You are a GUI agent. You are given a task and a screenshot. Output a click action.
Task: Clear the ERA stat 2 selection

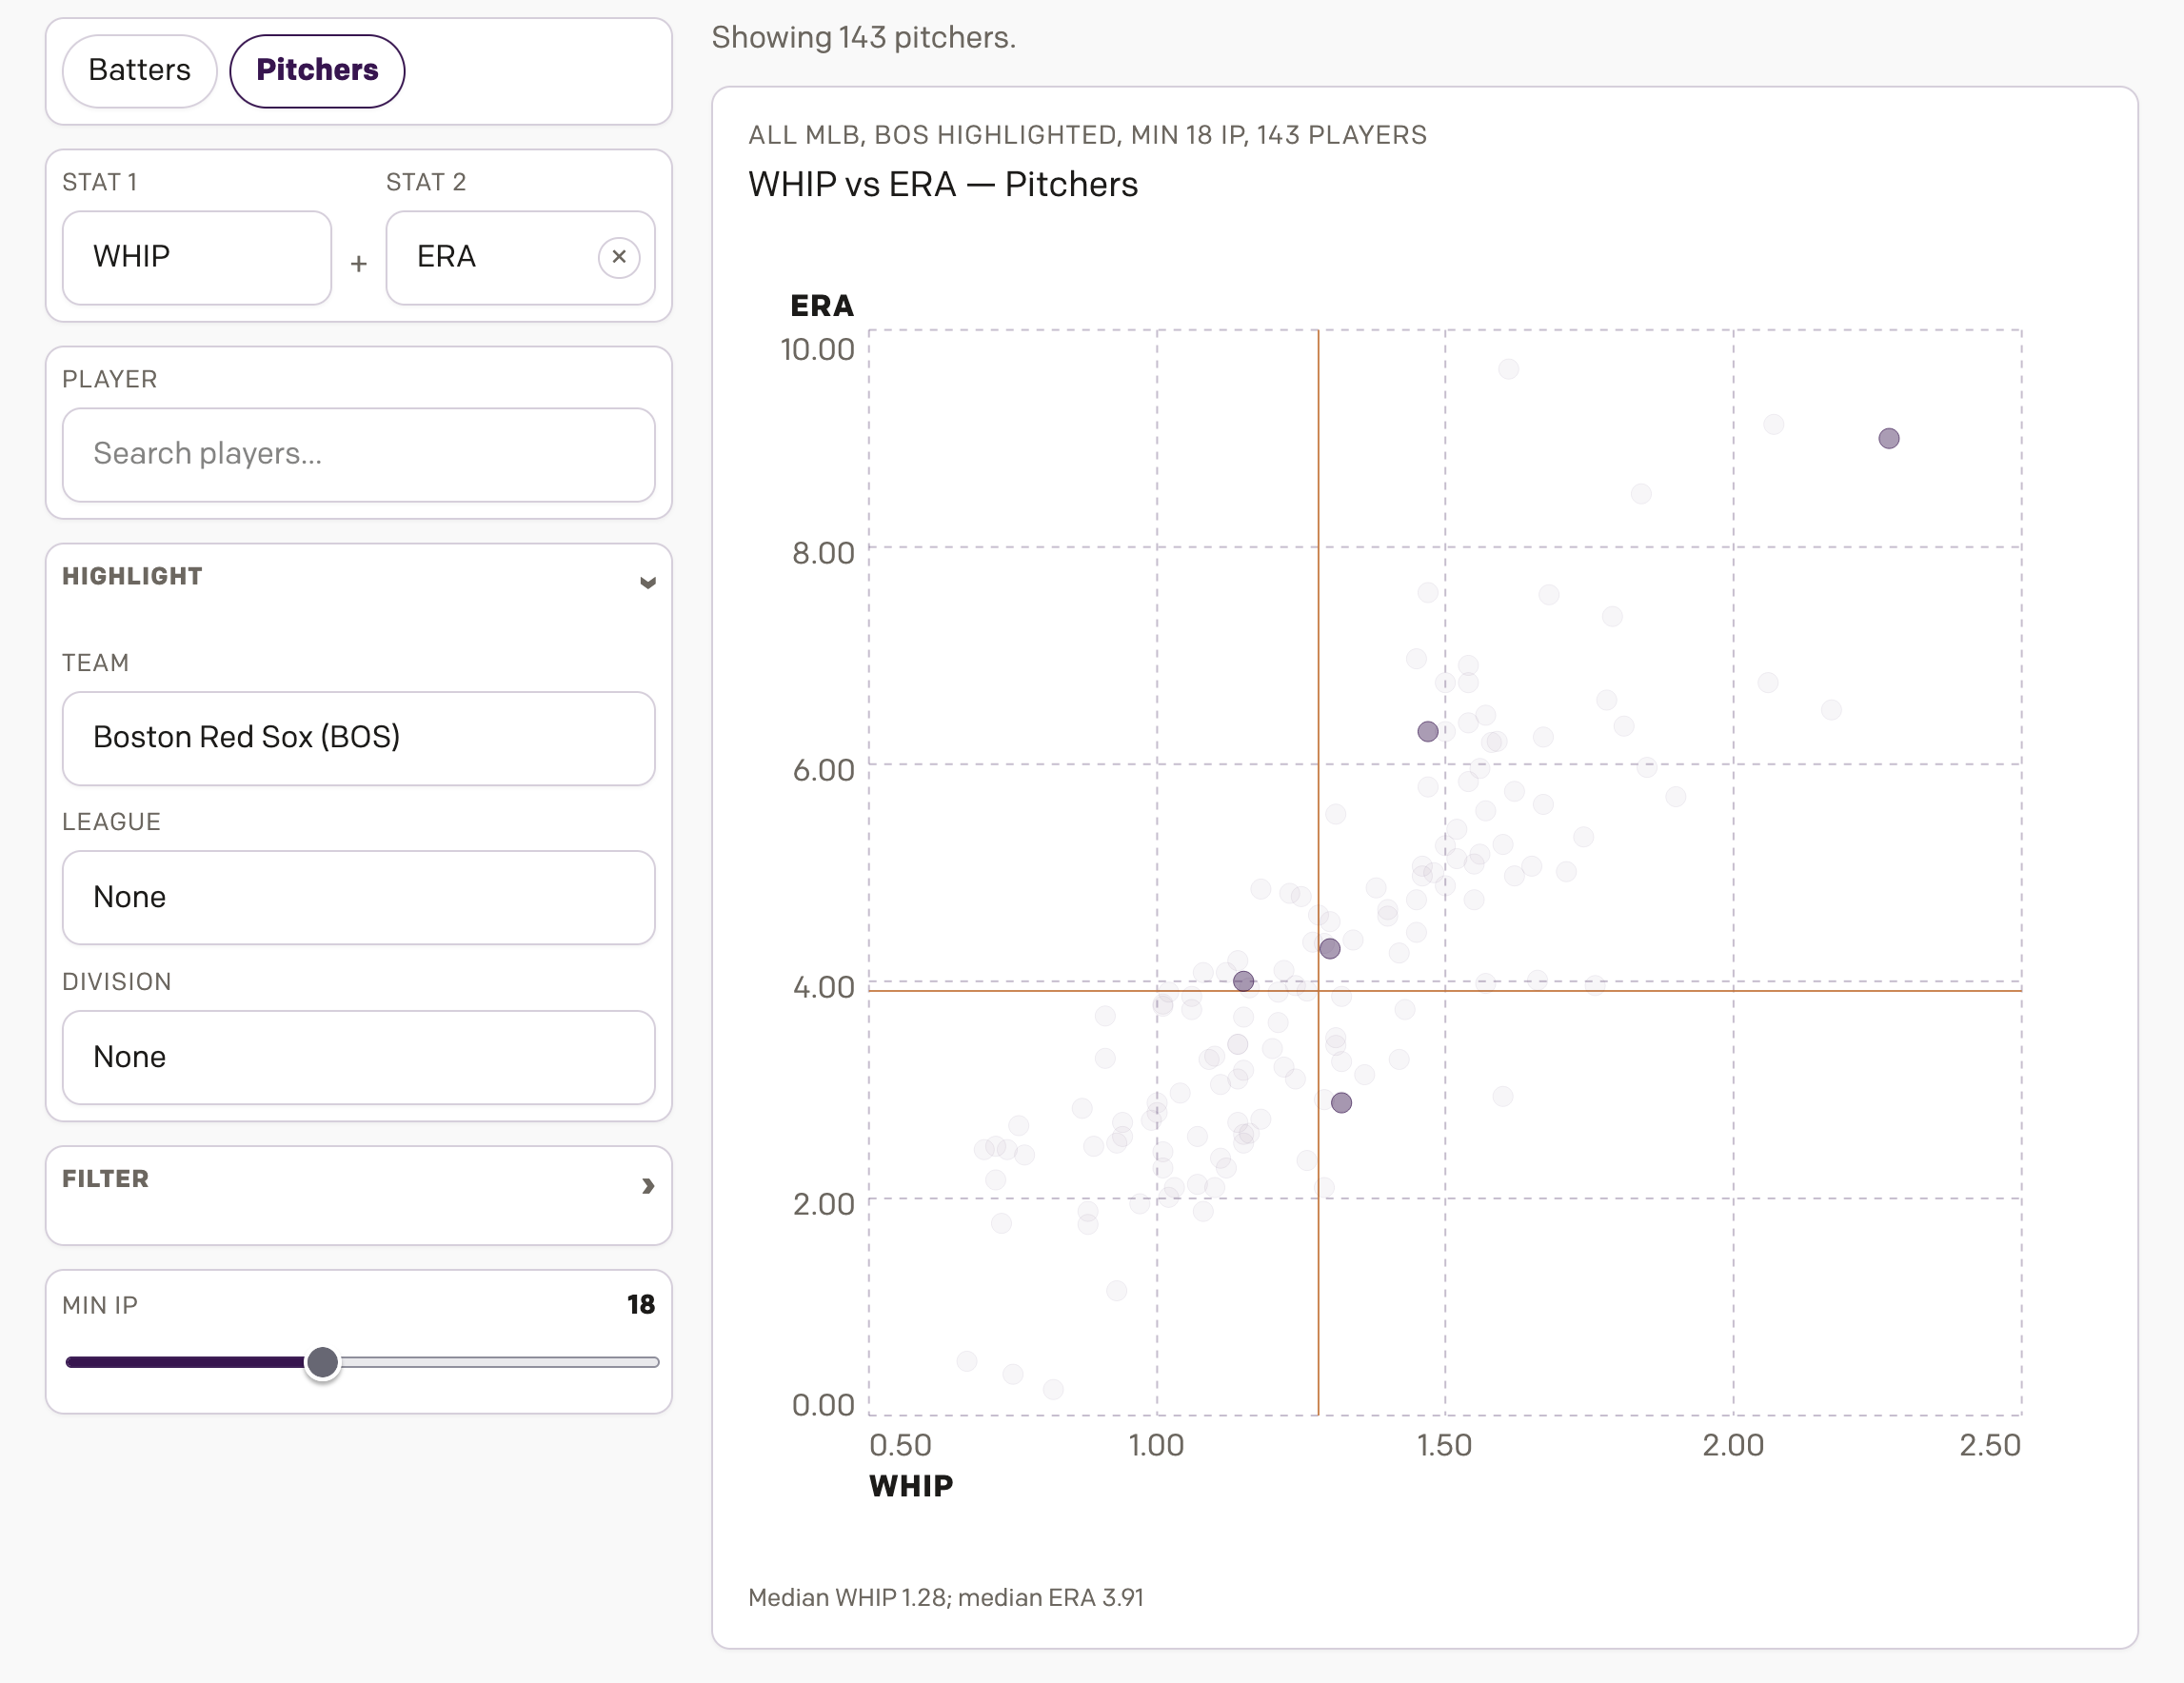[619, 257]
